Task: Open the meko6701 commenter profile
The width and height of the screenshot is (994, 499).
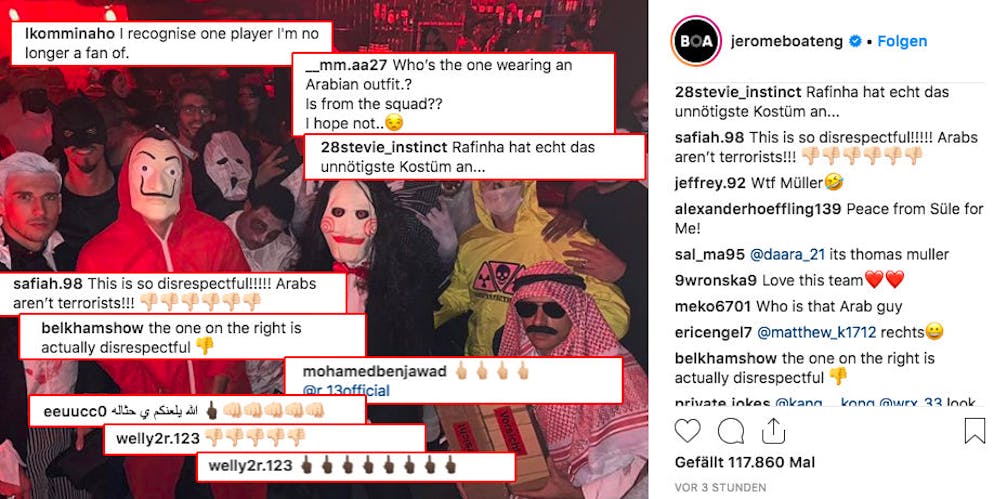Action: tap(713, 306)
